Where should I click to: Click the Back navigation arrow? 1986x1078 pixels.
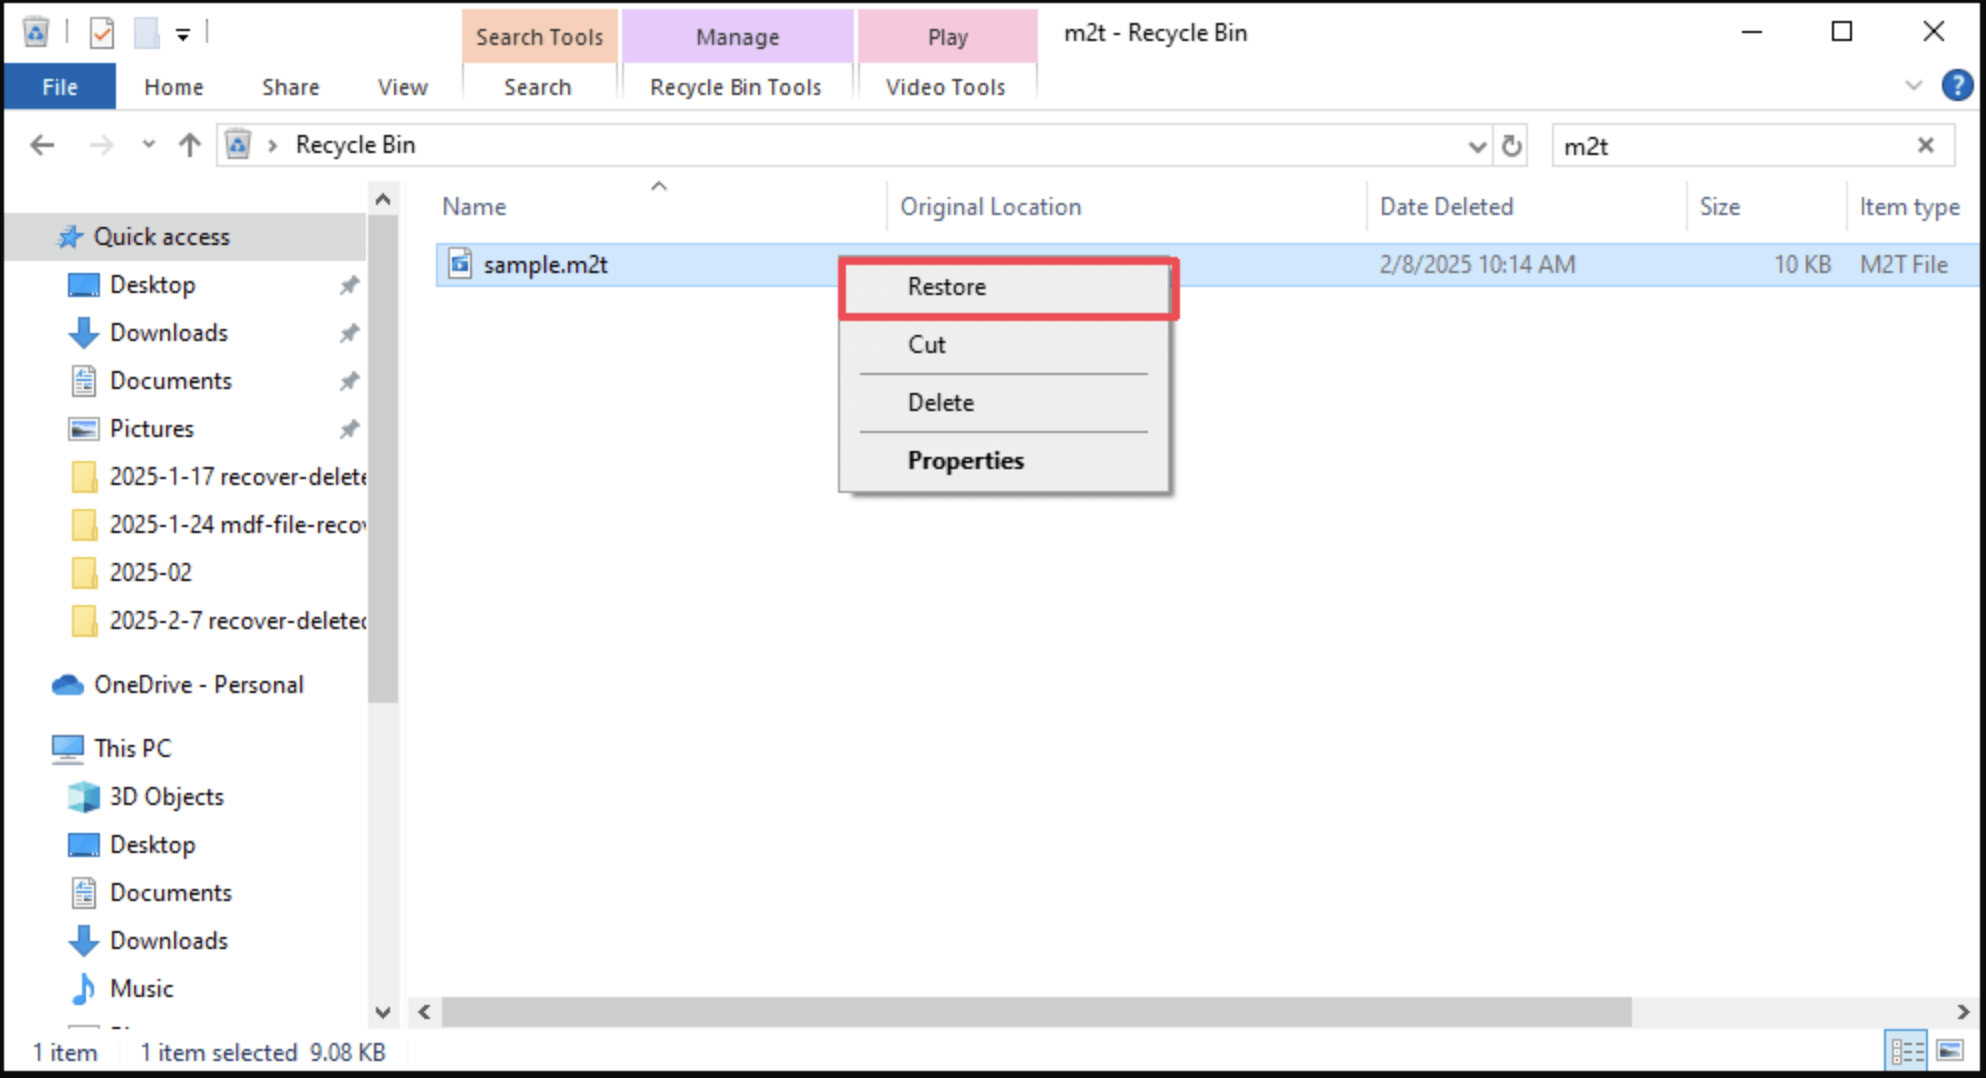pyautogui.click(x=42, y=145)
